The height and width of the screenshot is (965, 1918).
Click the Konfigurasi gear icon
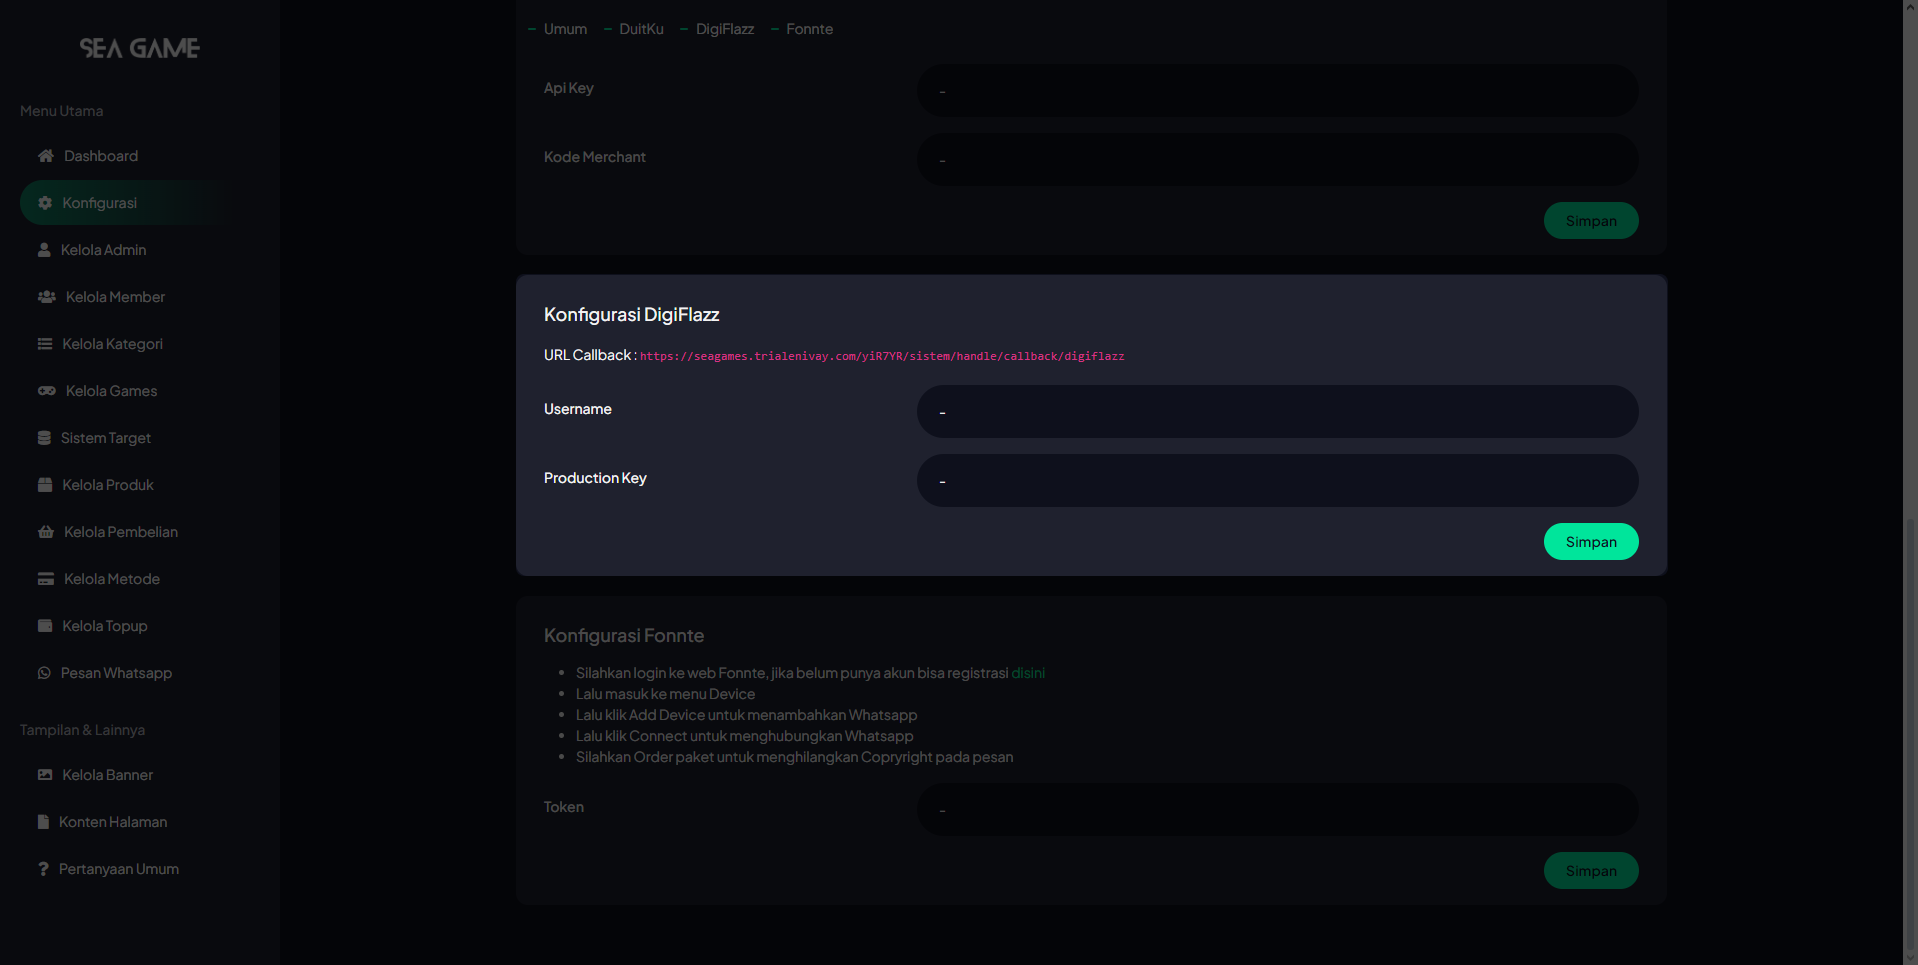pos(45,203)
